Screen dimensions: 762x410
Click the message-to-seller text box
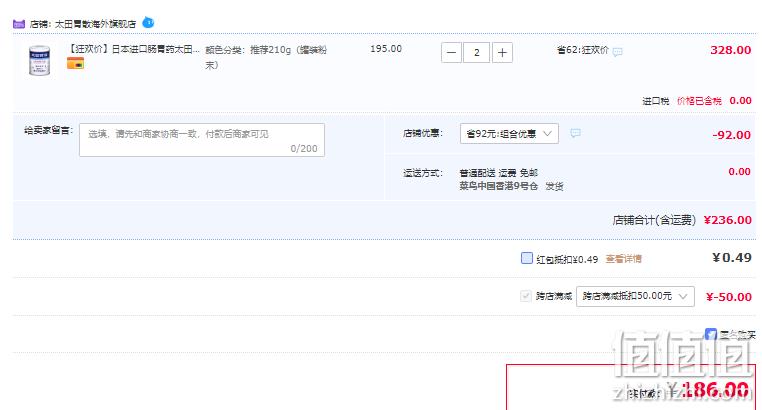202,140
